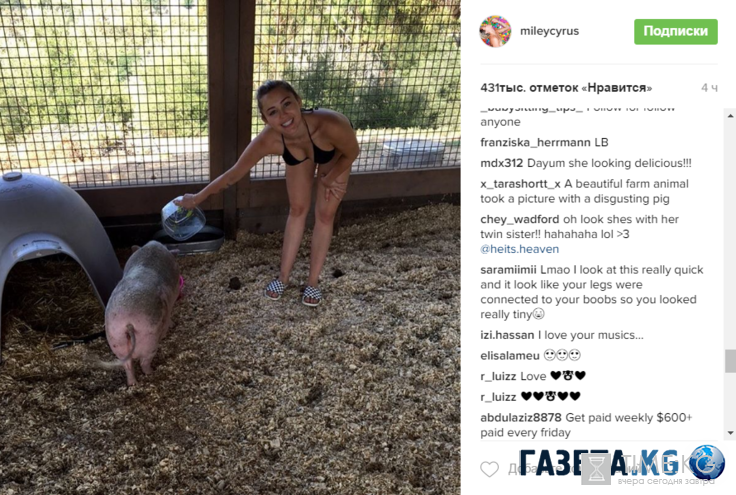Open the chey_wadford commenter profile
The image size is (736, 495).
(x=520, y=220)
